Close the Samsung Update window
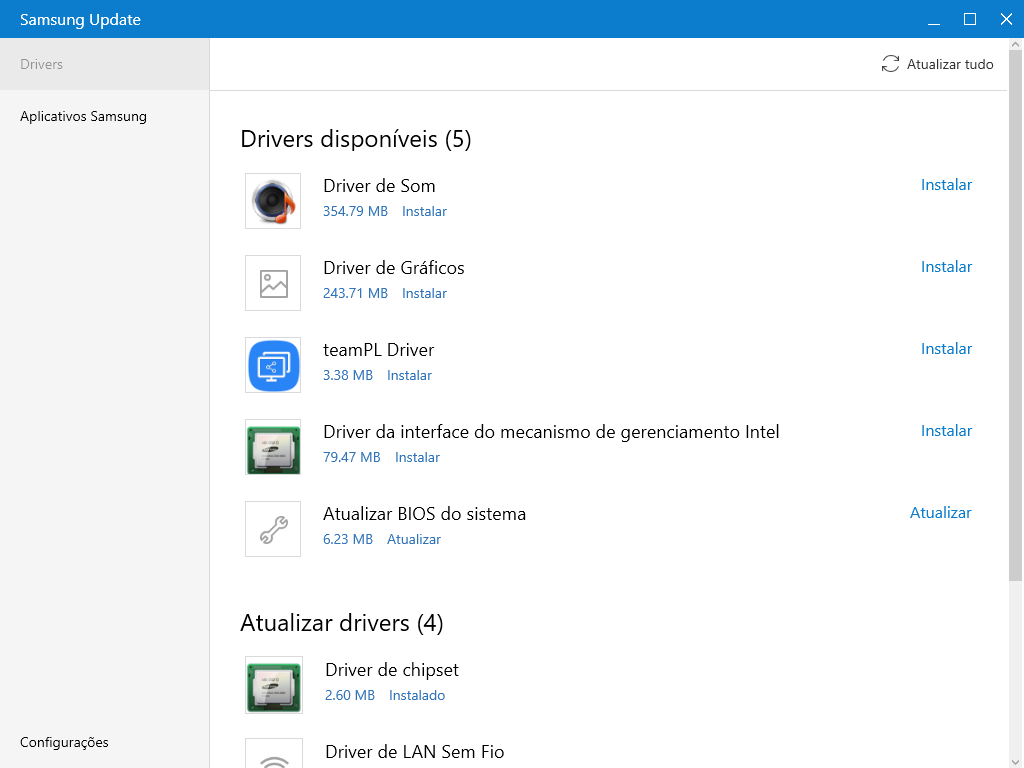 pyautogui.click(x=1006, y=19)
